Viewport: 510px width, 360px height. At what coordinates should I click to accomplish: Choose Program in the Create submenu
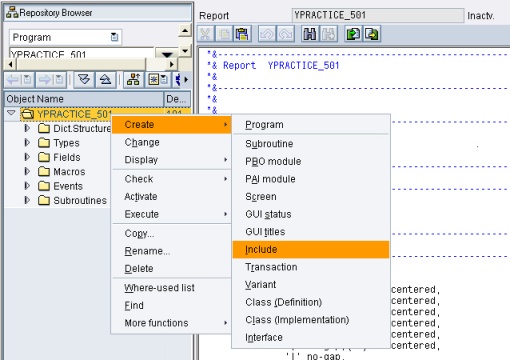[311, 125]
